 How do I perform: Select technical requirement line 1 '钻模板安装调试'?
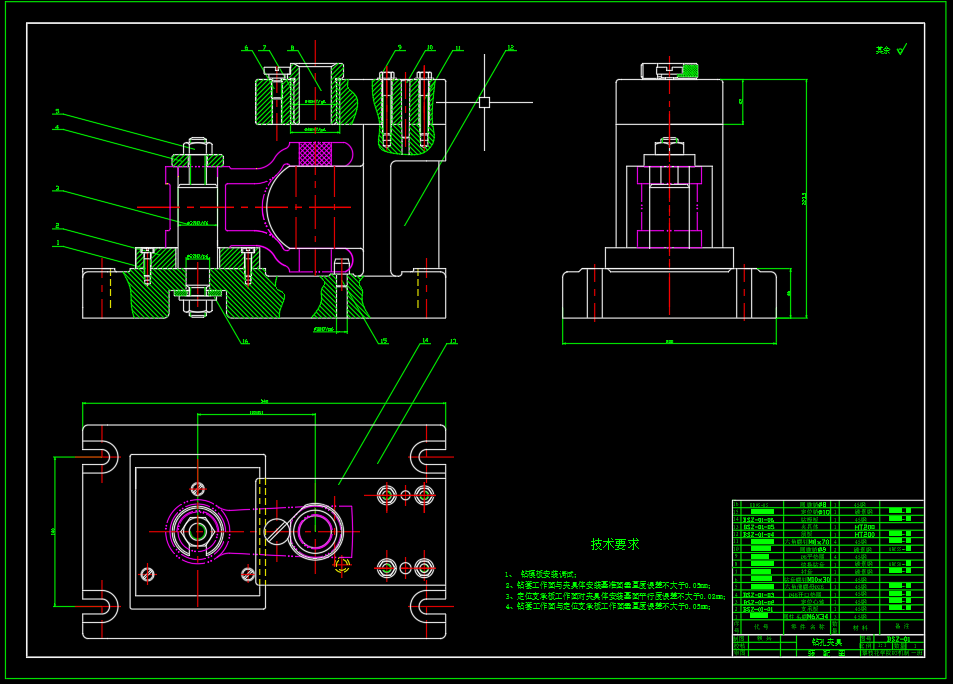click(x=549, y=574)
